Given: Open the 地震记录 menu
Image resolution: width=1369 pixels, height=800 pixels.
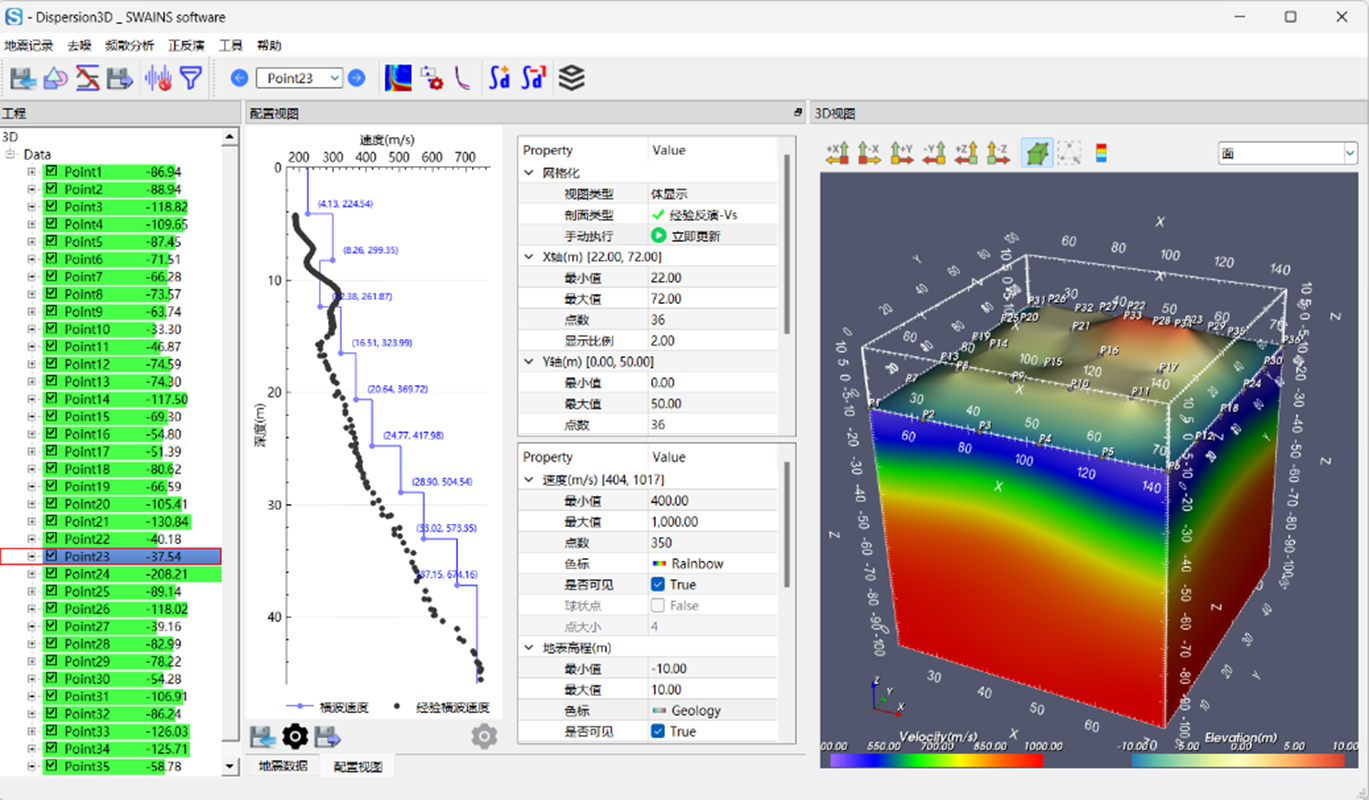Looking at the screenshot, I should pyautogui.click(x=29, y=46).
